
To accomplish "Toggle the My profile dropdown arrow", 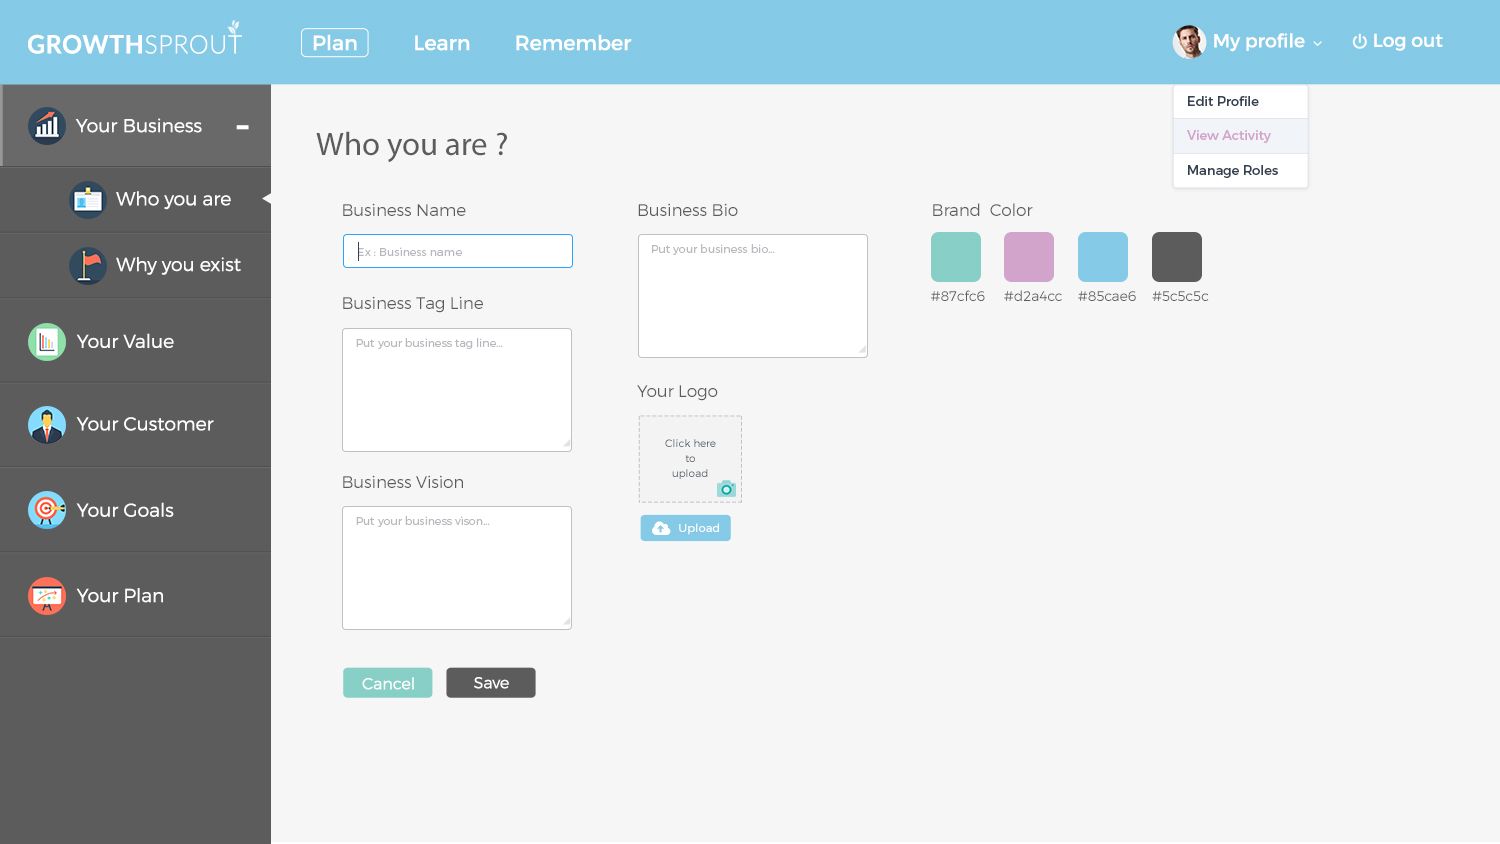I will (x=1317, y=43).
